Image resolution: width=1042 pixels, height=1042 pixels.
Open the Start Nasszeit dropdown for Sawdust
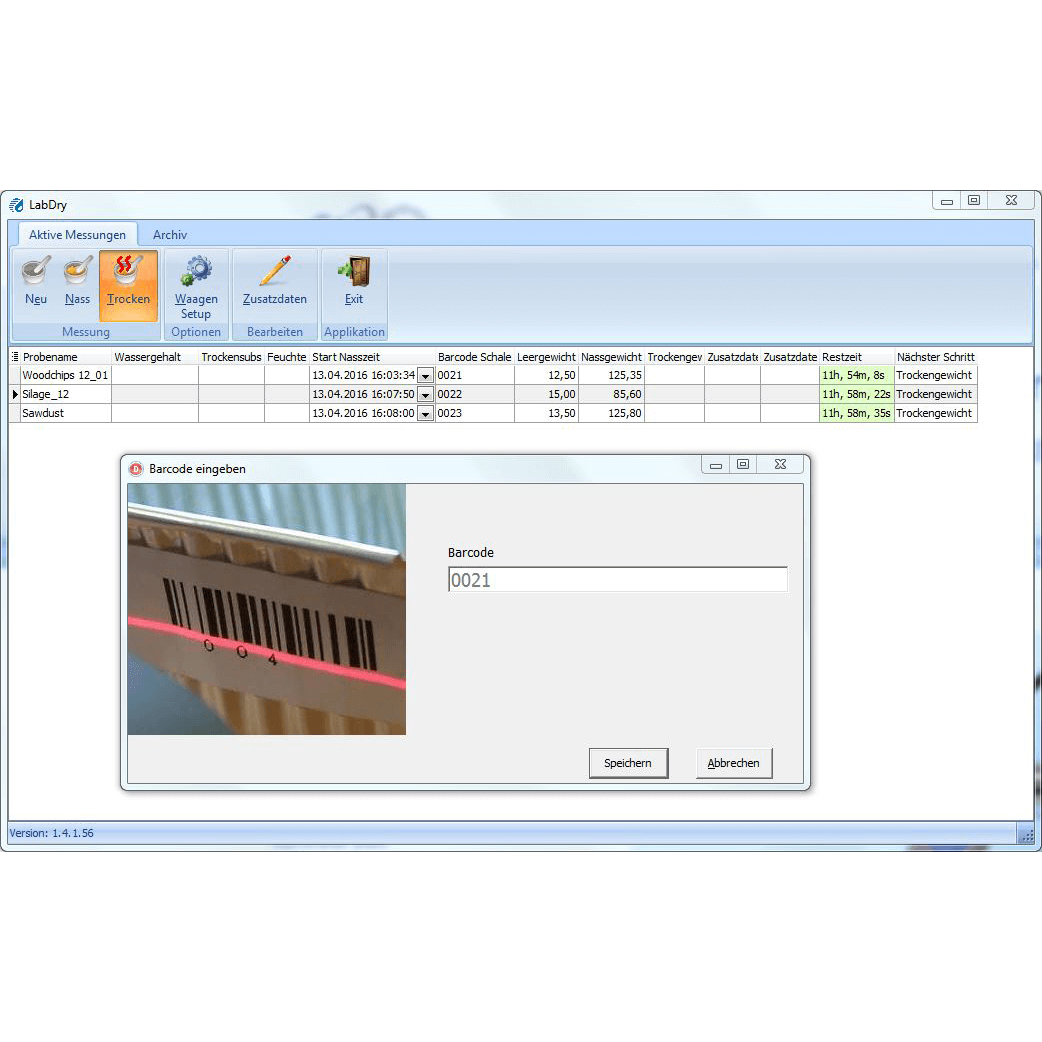[424, 412]
